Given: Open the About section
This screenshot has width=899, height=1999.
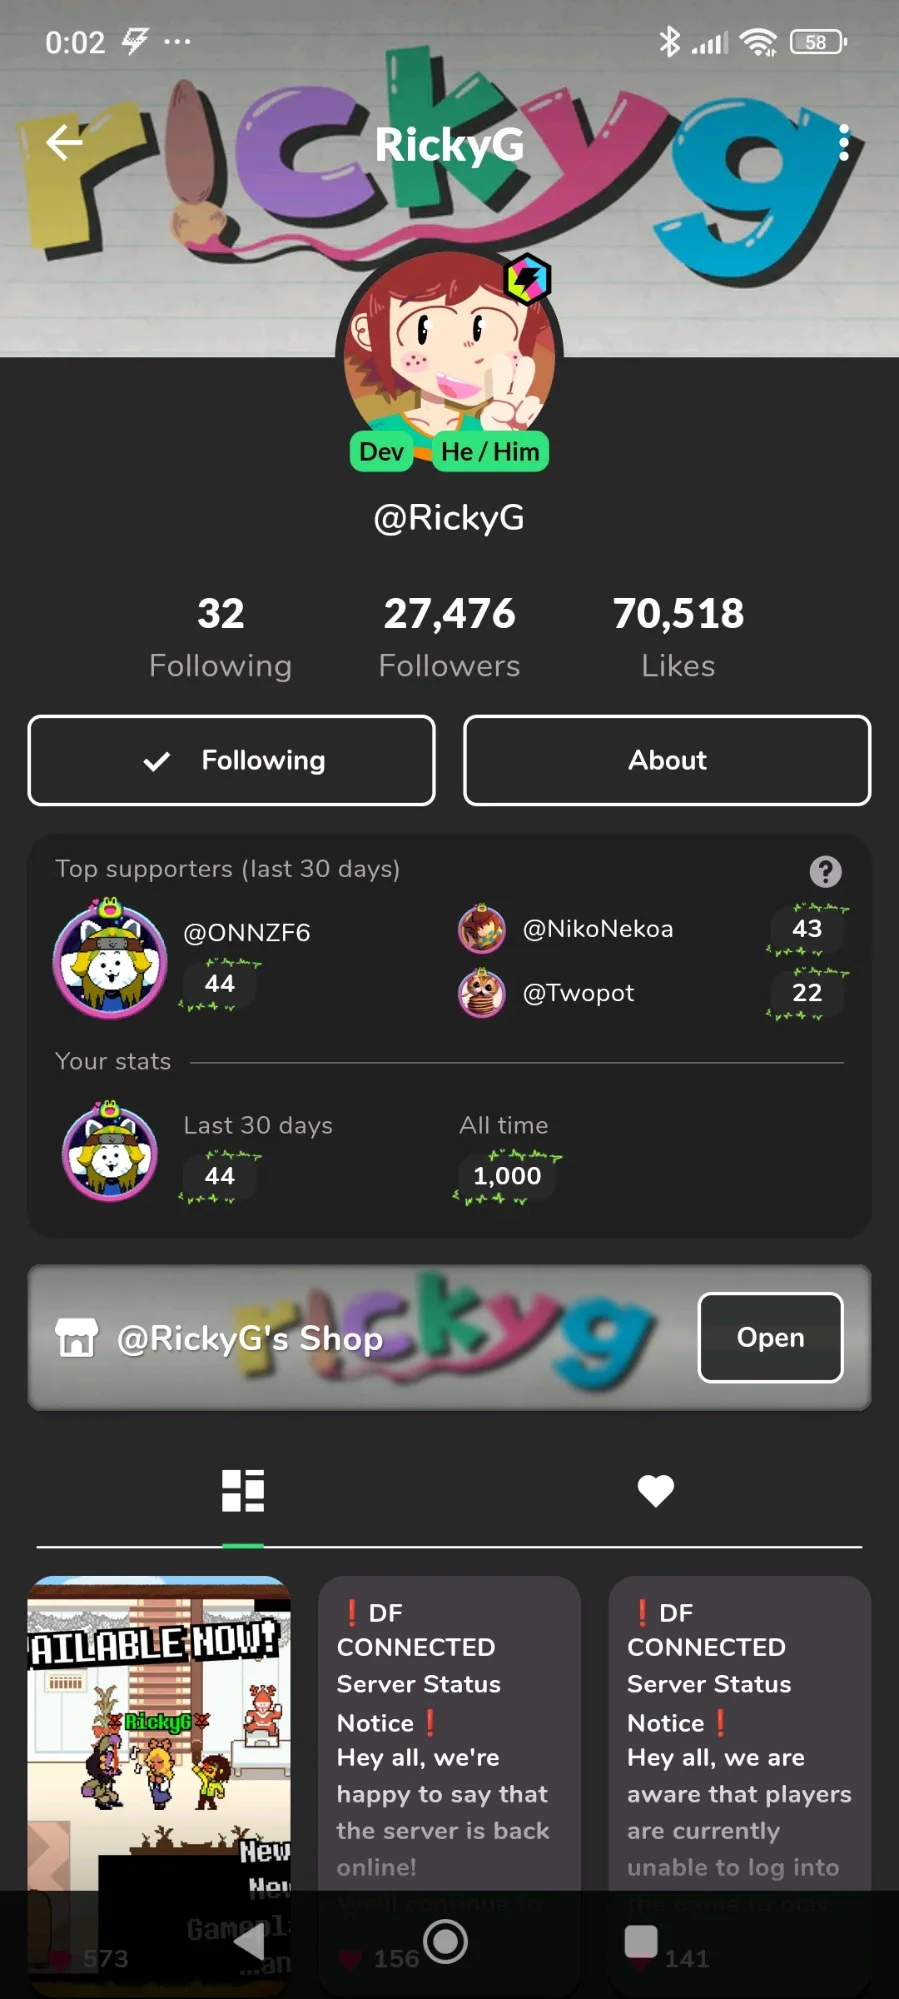Looking at the screenshot, I should [667, 760].
